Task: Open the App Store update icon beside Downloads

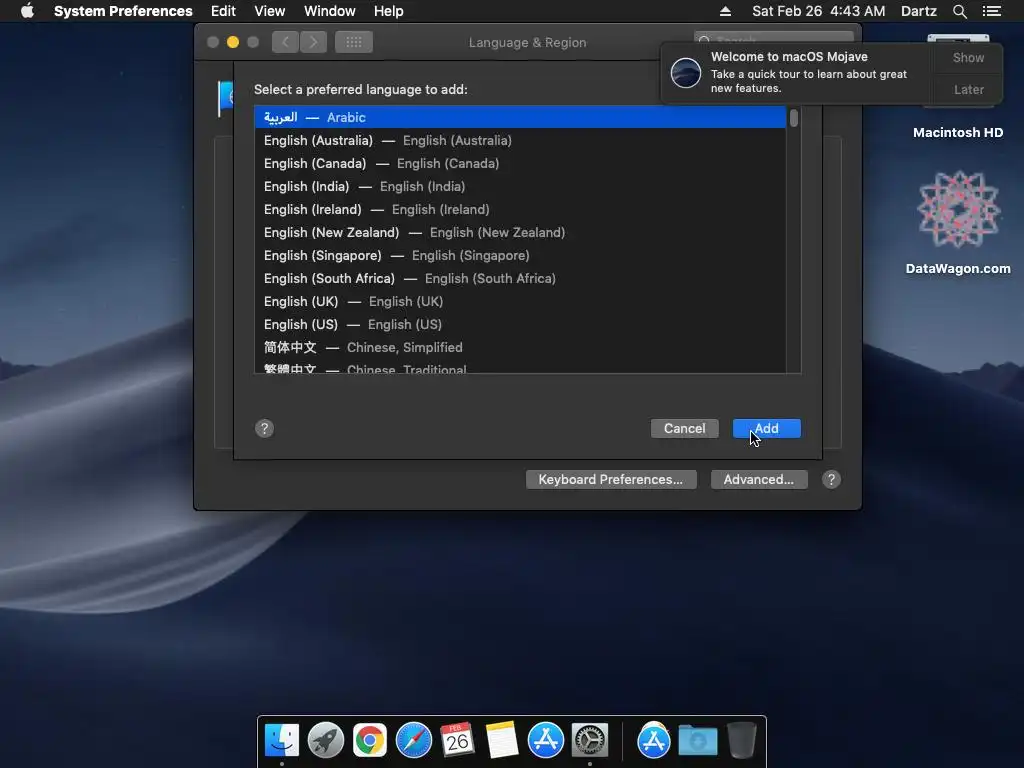Action: [654, 741]
